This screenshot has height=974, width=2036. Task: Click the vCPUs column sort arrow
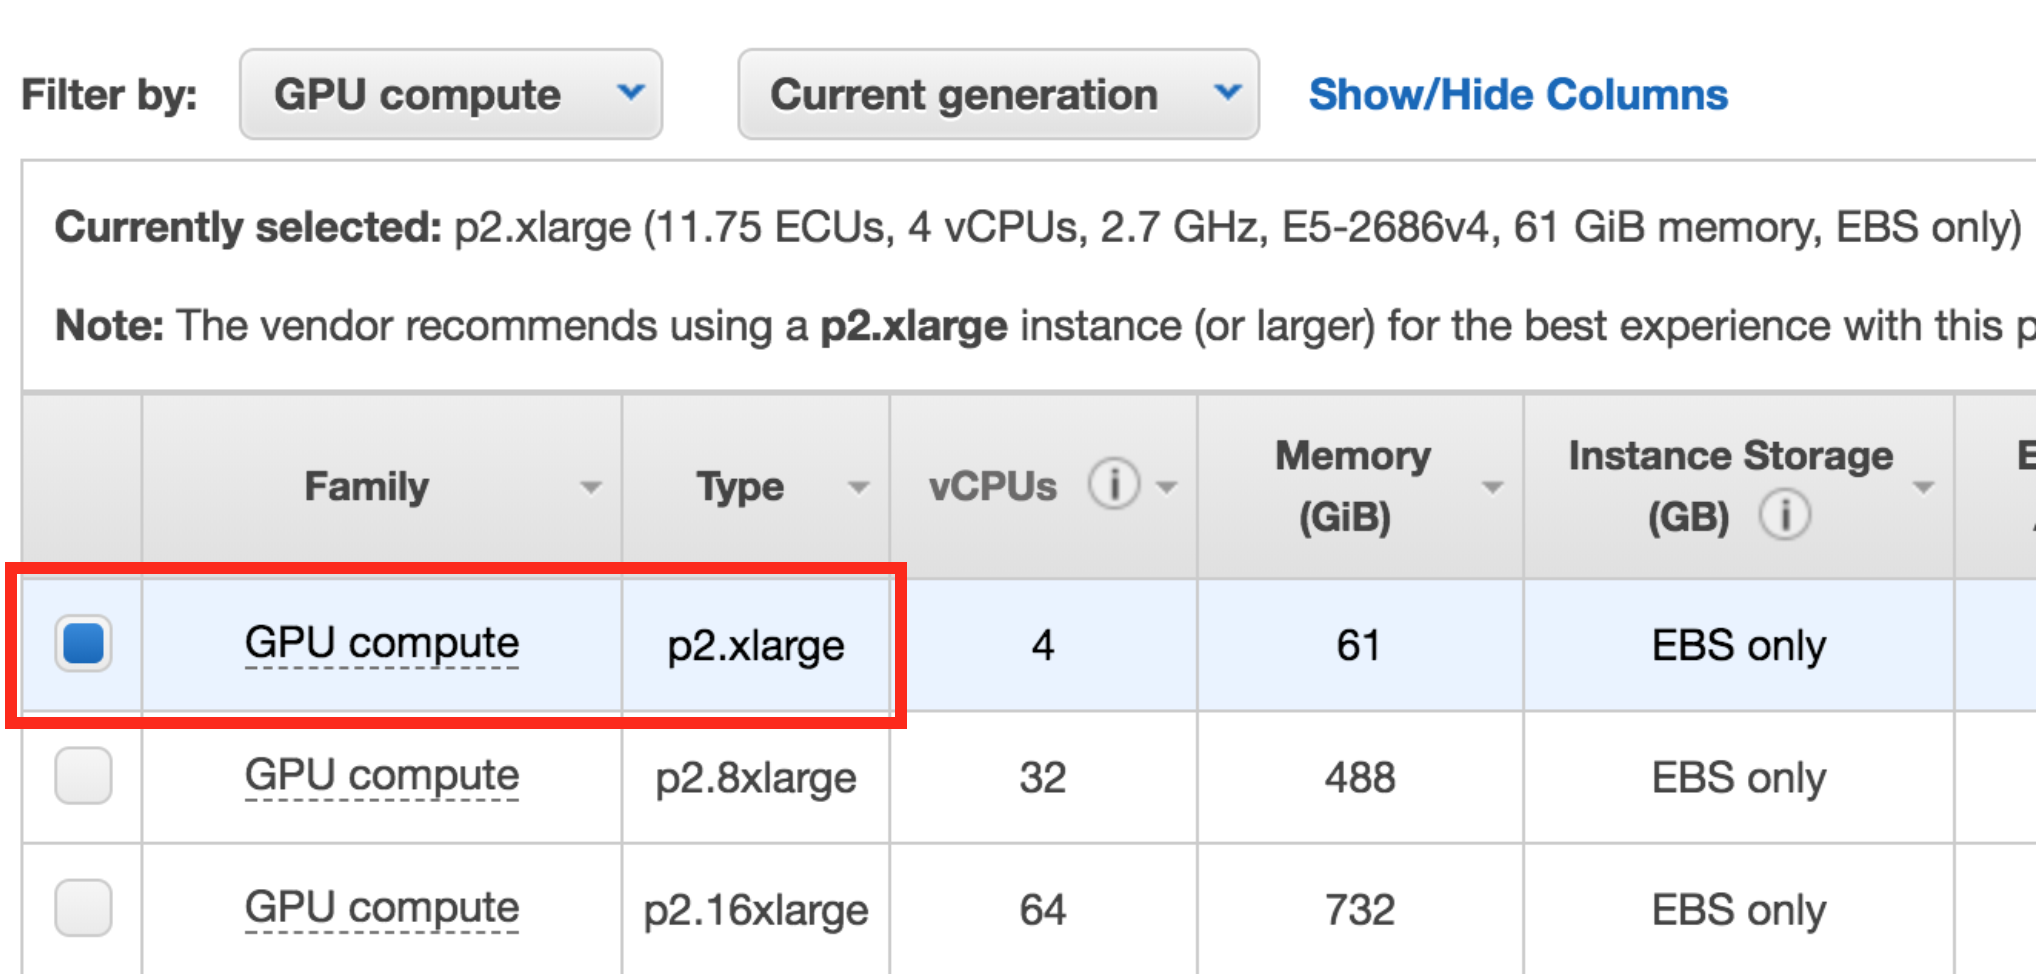[x=1166, y=488]
